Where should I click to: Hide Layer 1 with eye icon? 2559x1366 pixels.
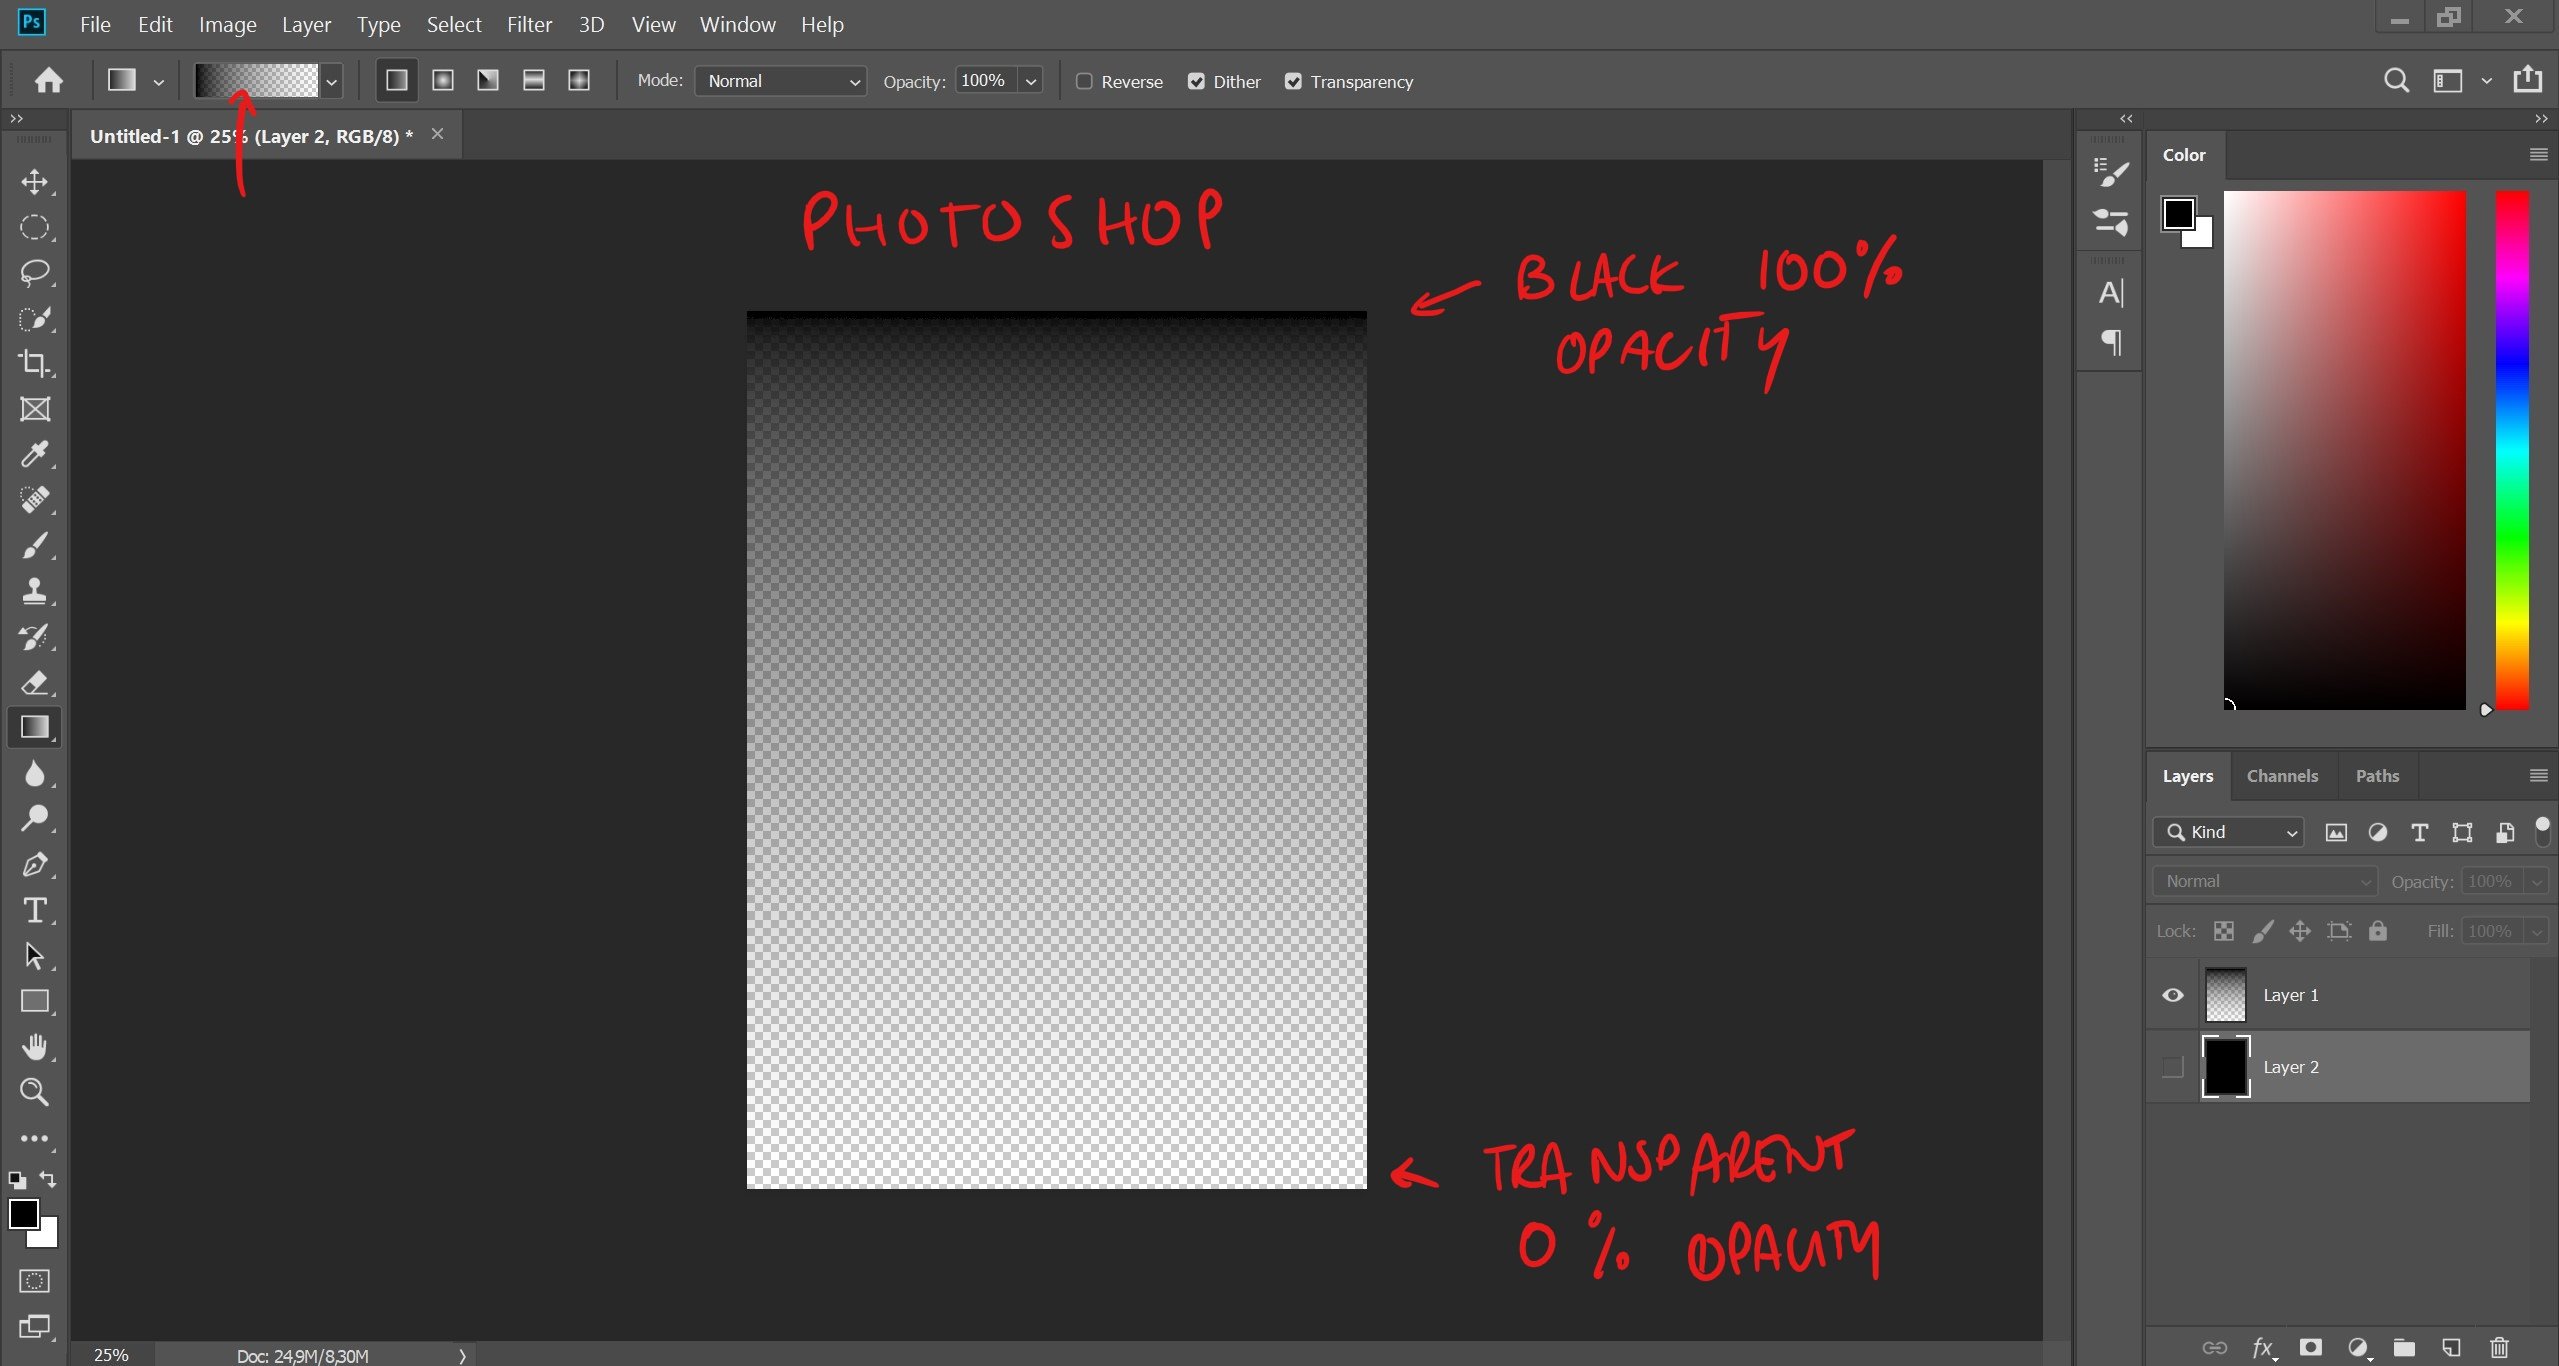pyautogui.click(x=2172, y=995)
